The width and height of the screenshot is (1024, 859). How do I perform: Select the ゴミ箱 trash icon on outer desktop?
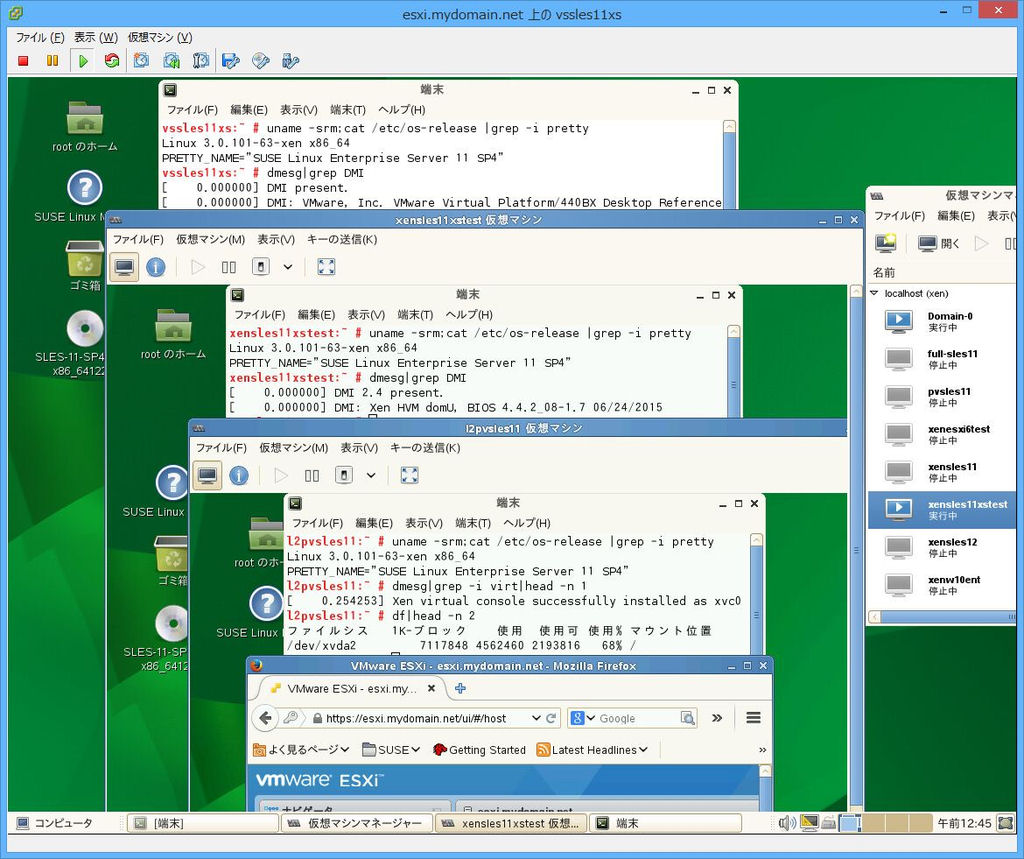pyautogui.click(x=85, y=265)
